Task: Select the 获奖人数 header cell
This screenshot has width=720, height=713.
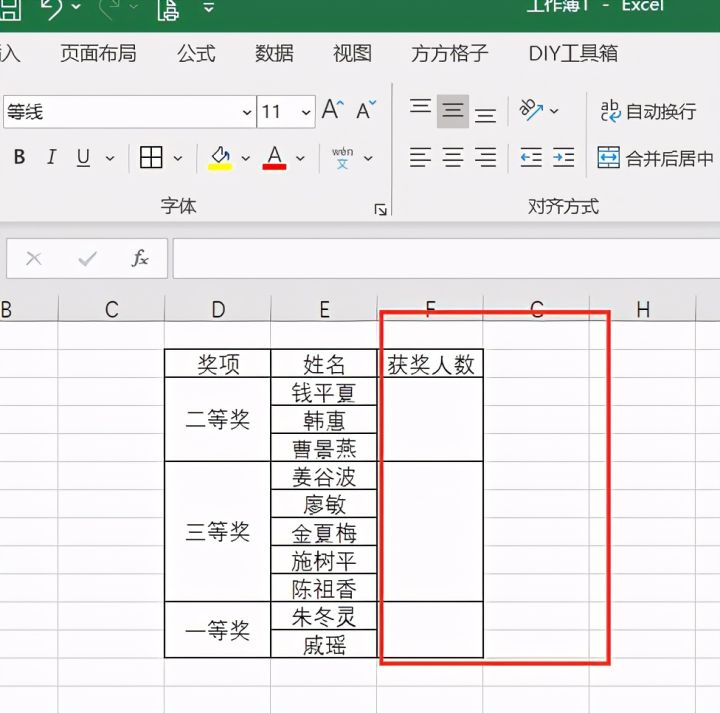Action: tap(430, 364)
